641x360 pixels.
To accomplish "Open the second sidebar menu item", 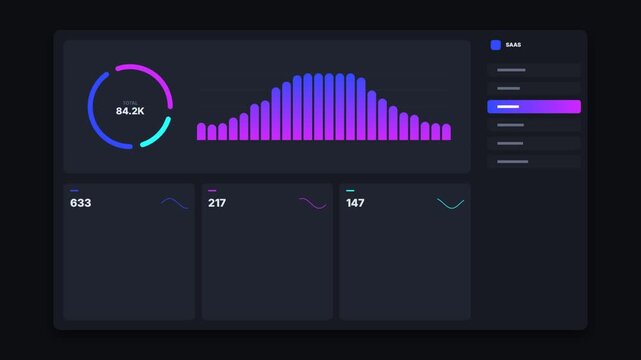I will click(534, 88).
